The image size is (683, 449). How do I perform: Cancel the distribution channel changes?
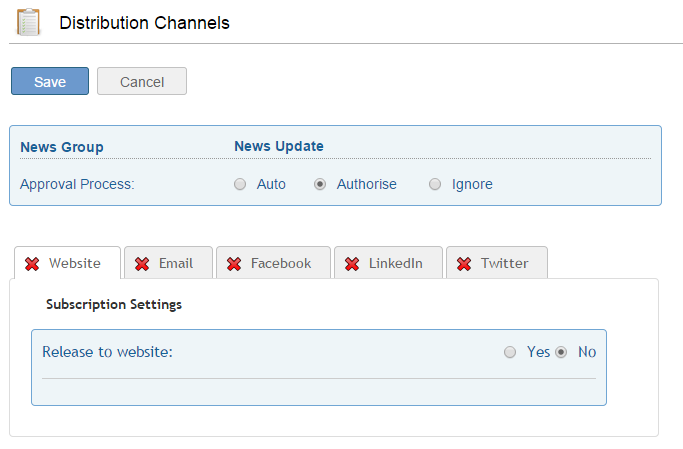tap(142, 81)
